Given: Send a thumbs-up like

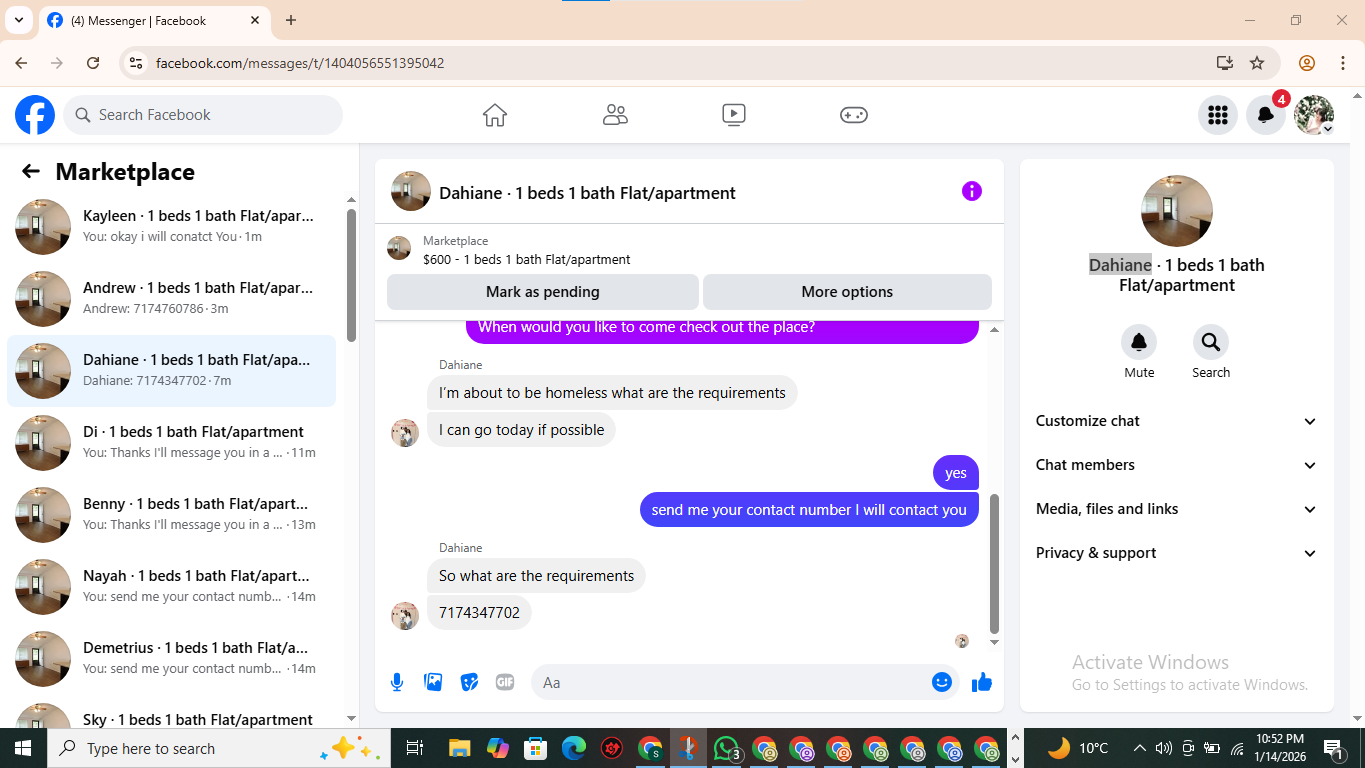Looking at the screenshot, I should pos(982,682).
